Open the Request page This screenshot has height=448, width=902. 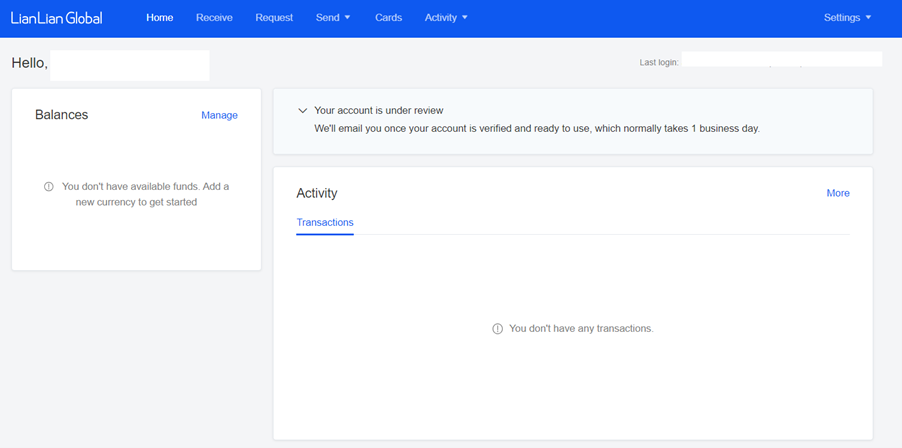274,18
